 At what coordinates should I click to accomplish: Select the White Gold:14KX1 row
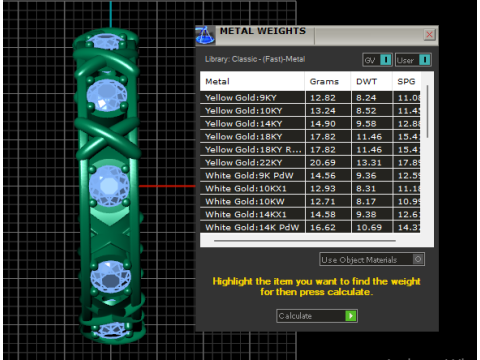pos(310,215)
